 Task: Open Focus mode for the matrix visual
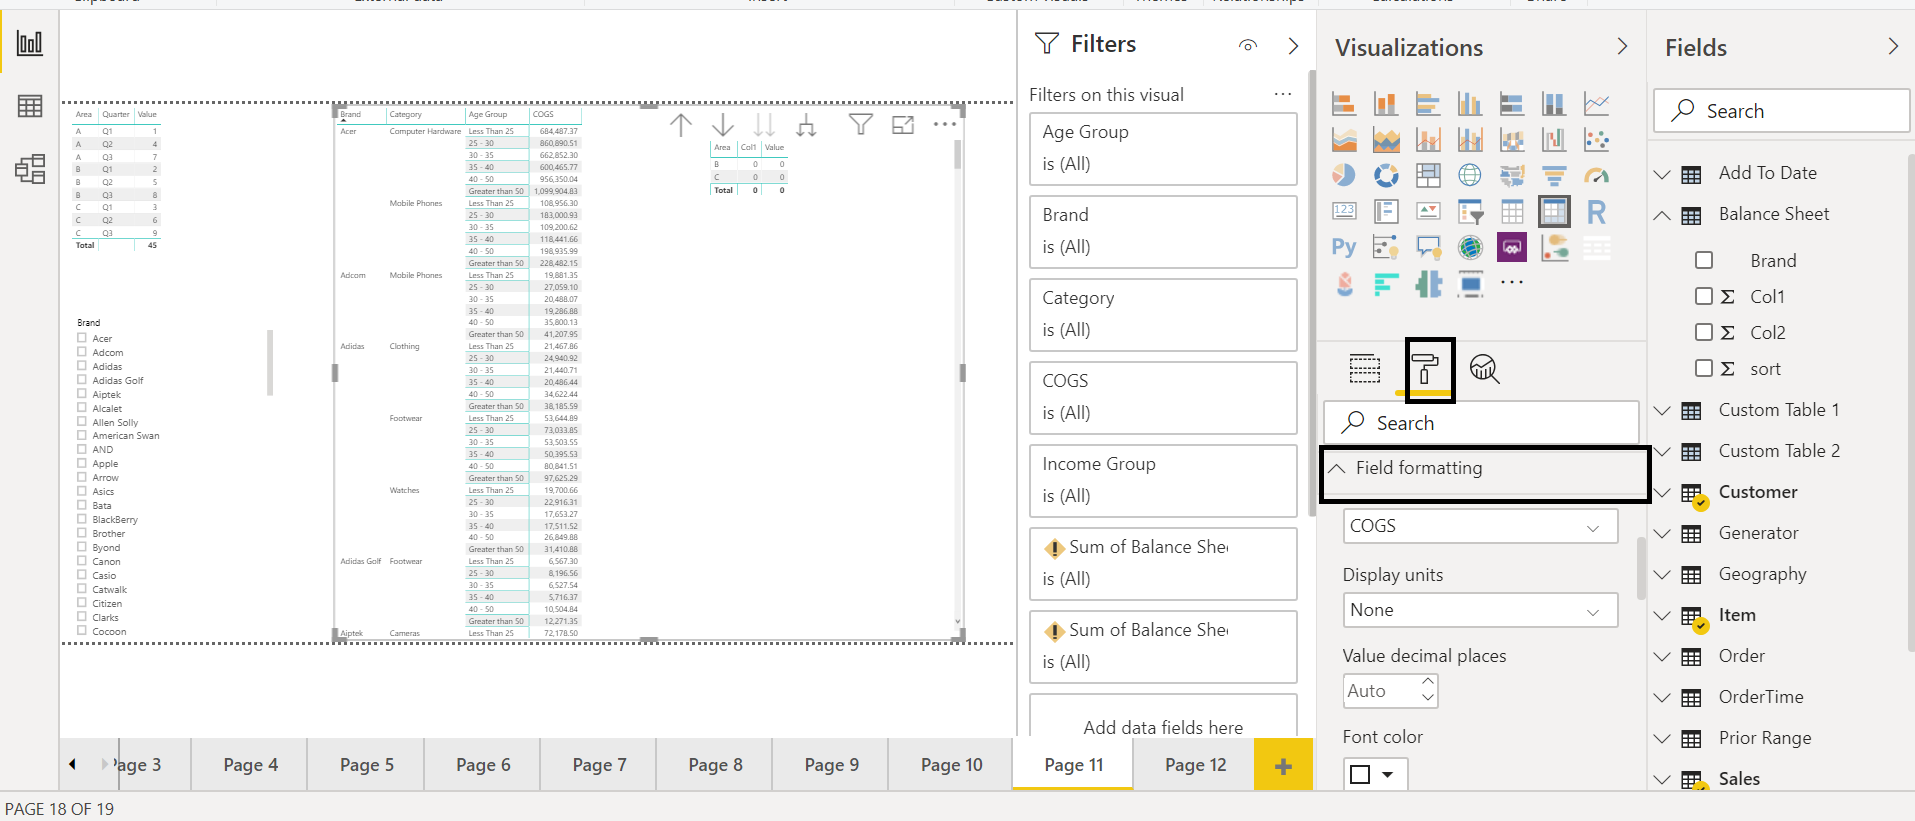click(x=903, y=125)
